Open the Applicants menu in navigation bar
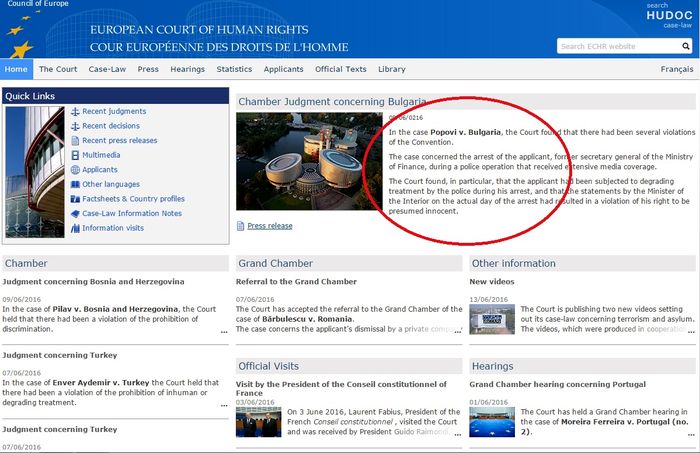The height and width of the screenshot is (453, 700). (x=283, y=69)
